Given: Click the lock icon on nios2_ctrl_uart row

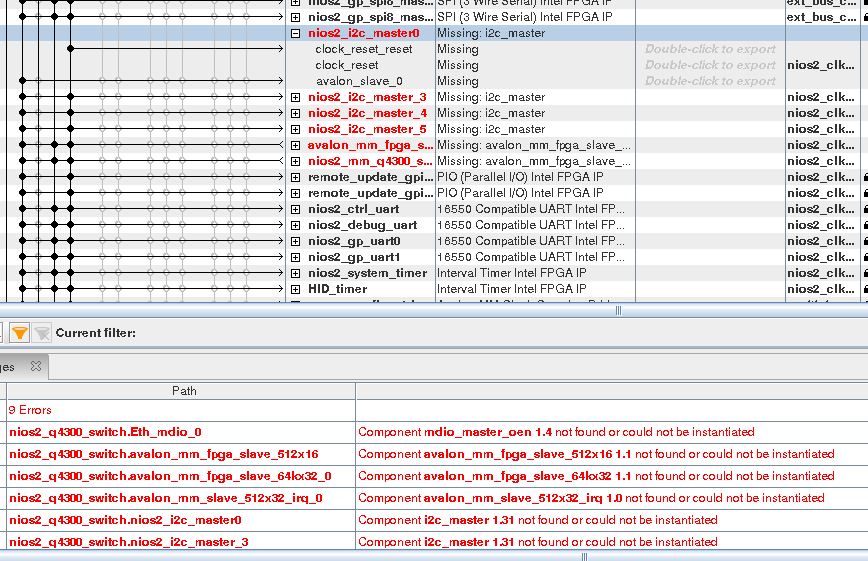Looking at the screenshot, I should (x=864, y=209).
